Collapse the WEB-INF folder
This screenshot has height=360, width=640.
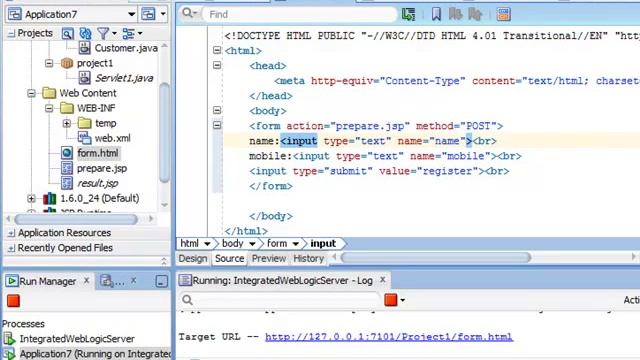(49, 108)
